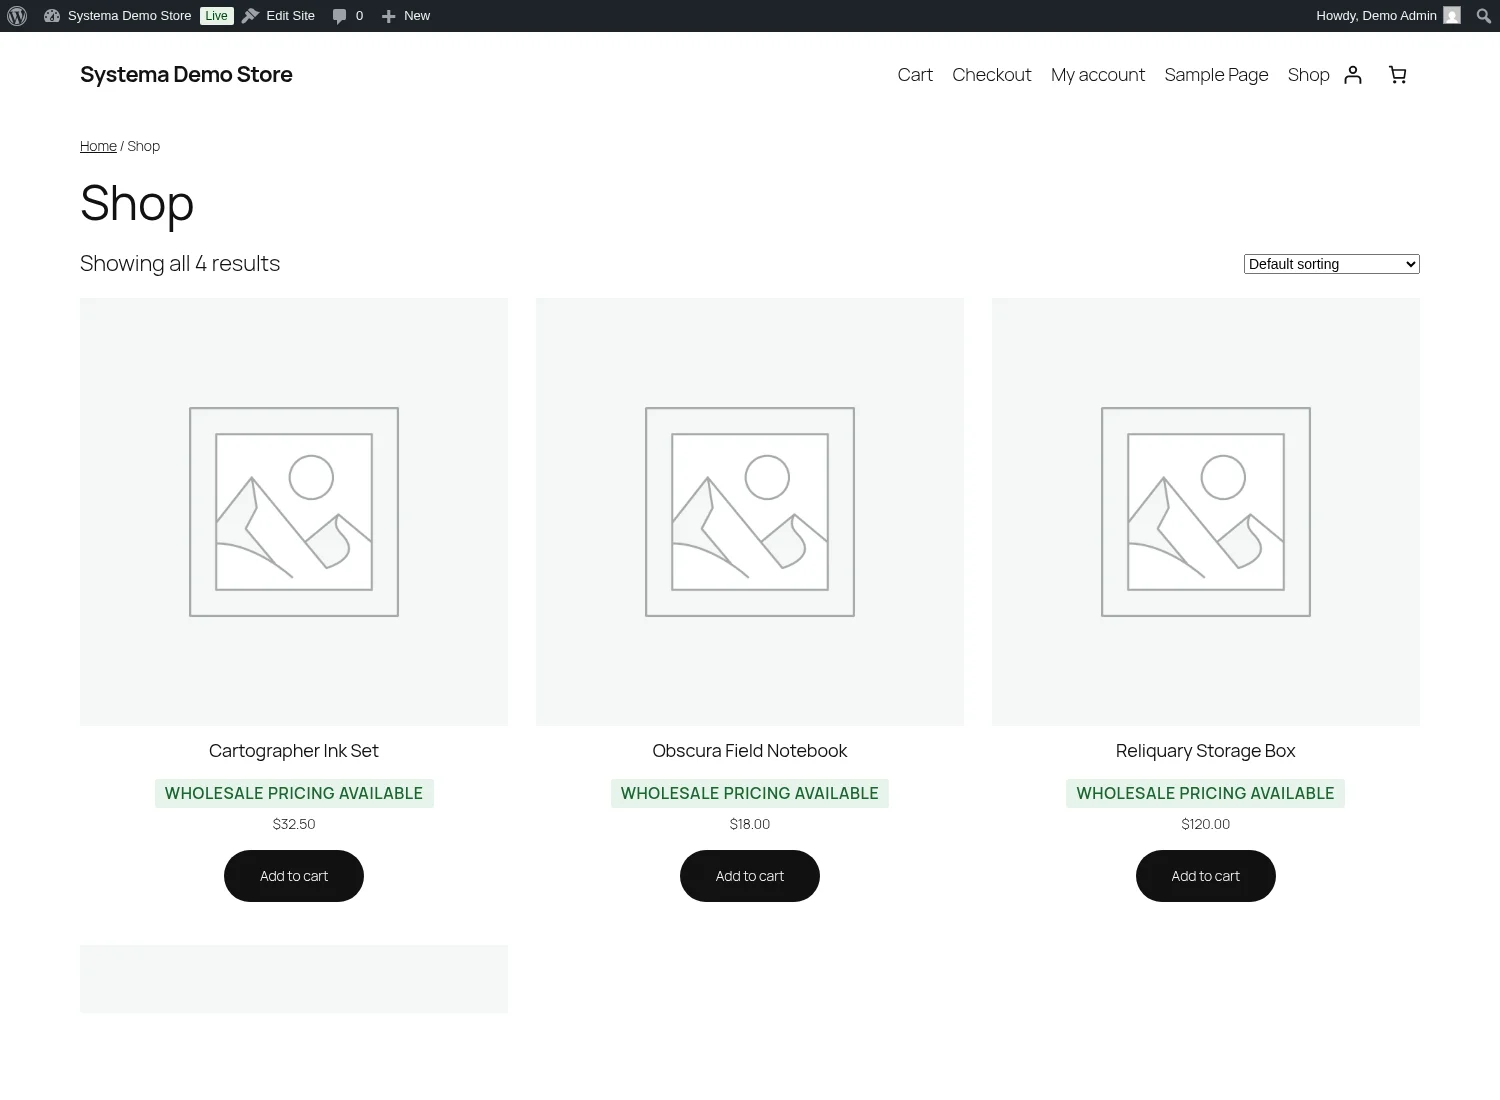Open the Systema Demo Store dashboard link
1500x1100 pixels.
pyautogui.click(x=118, y=16)
